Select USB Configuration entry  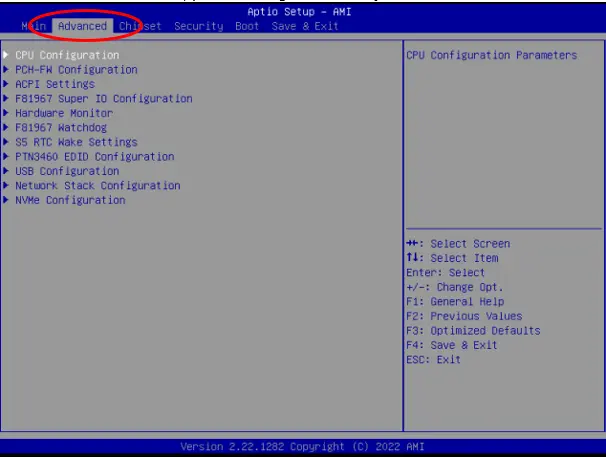(x=67, y=171)
